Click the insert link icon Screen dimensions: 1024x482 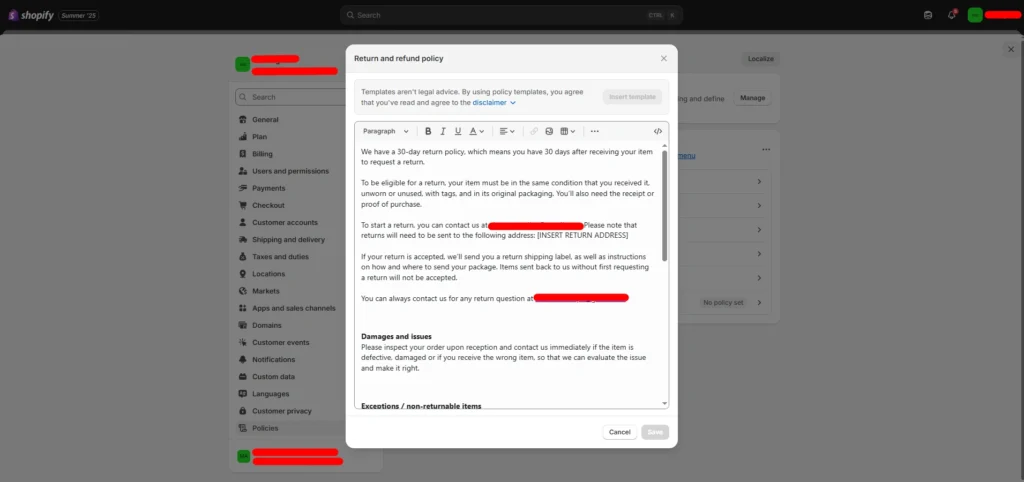tap(534, 131)
